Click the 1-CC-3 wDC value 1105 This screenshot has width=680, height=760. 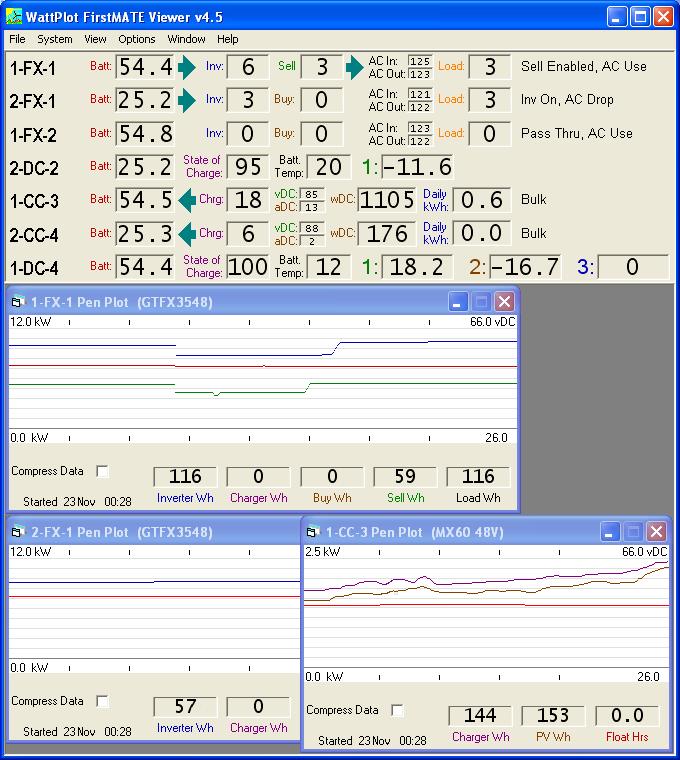click(x=387, y=200)
